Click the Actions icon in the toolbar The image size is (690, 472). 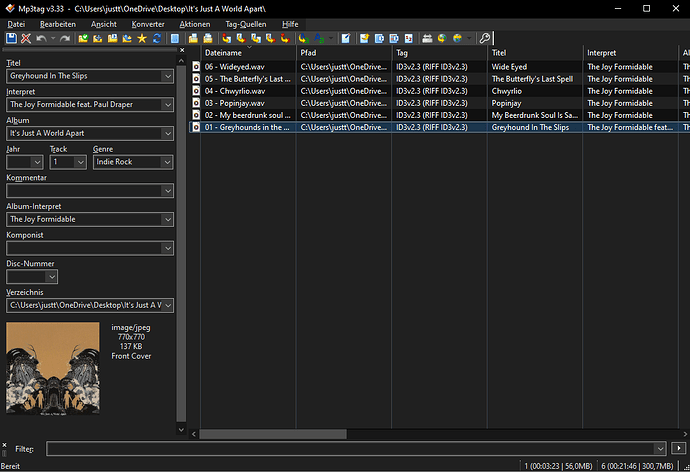[x=303, y=38]
